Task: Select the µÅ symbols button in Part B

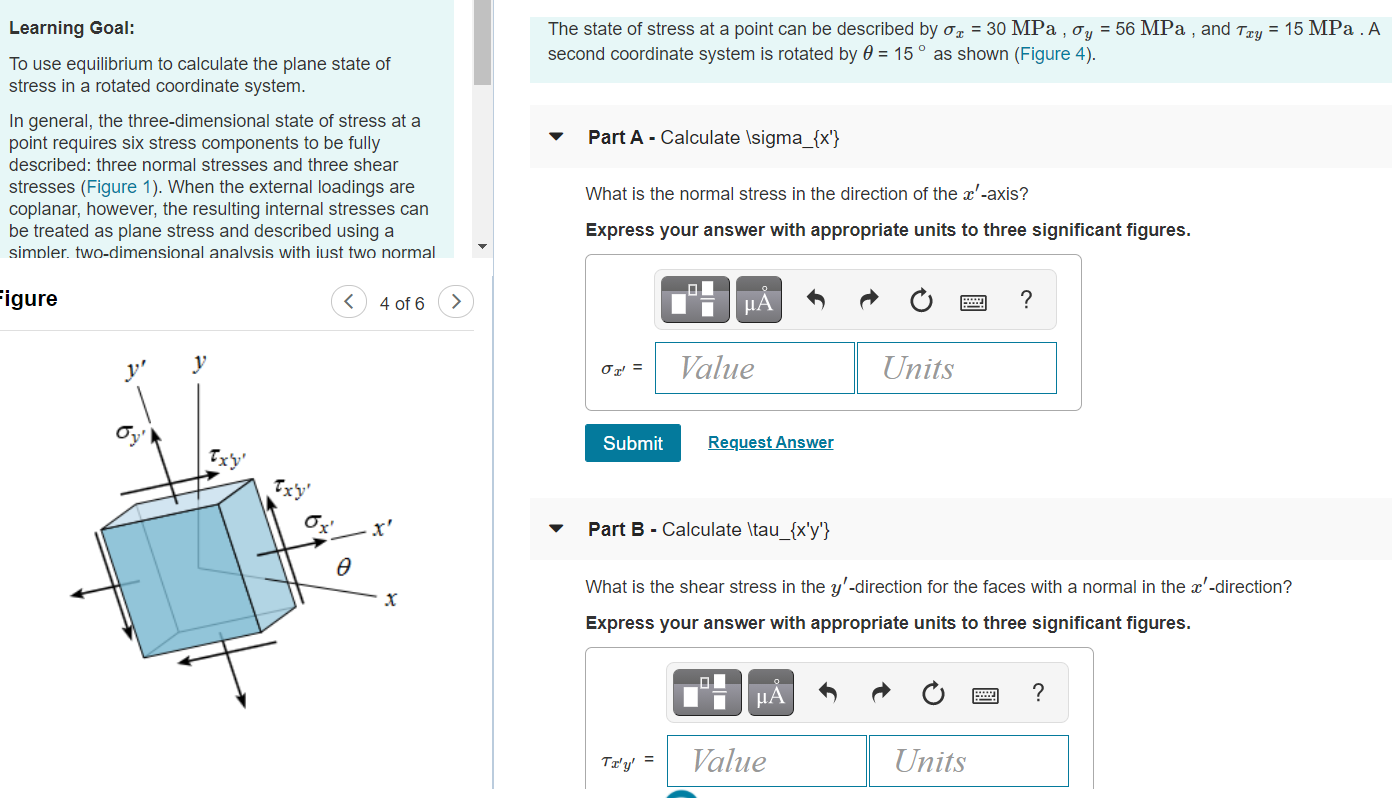Action: 771,693
